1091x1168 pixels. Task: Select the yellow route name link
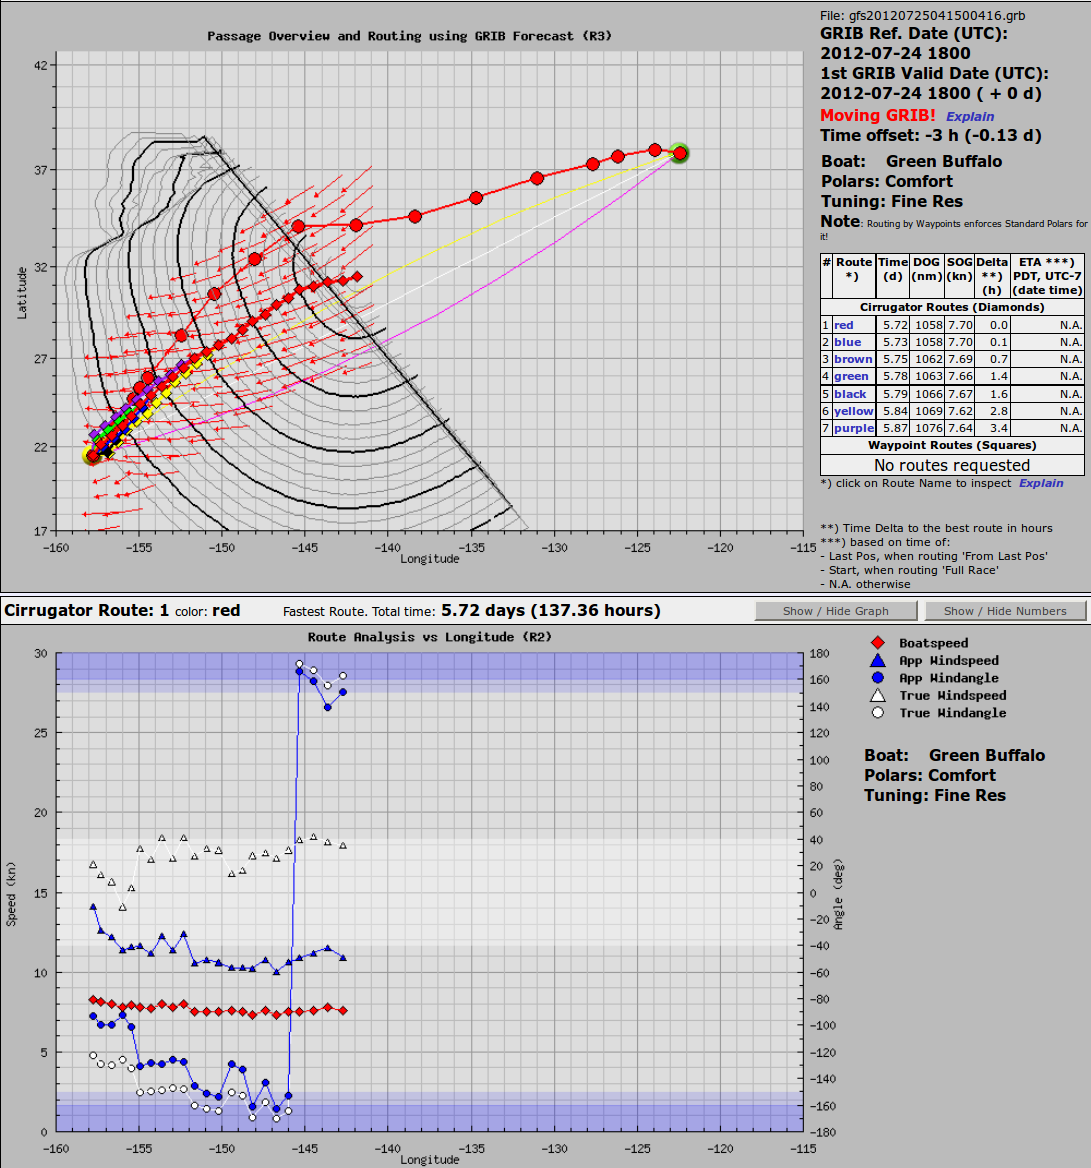click(853, 411)
